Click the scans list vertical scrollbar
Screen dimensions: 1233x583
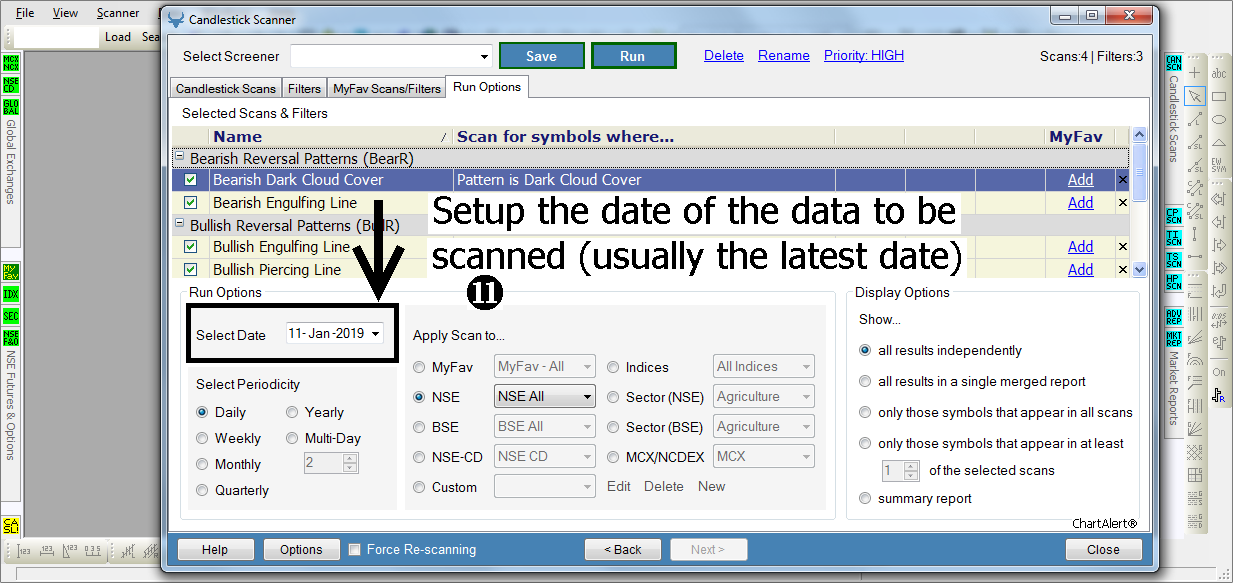click(x=1139, y=202)
